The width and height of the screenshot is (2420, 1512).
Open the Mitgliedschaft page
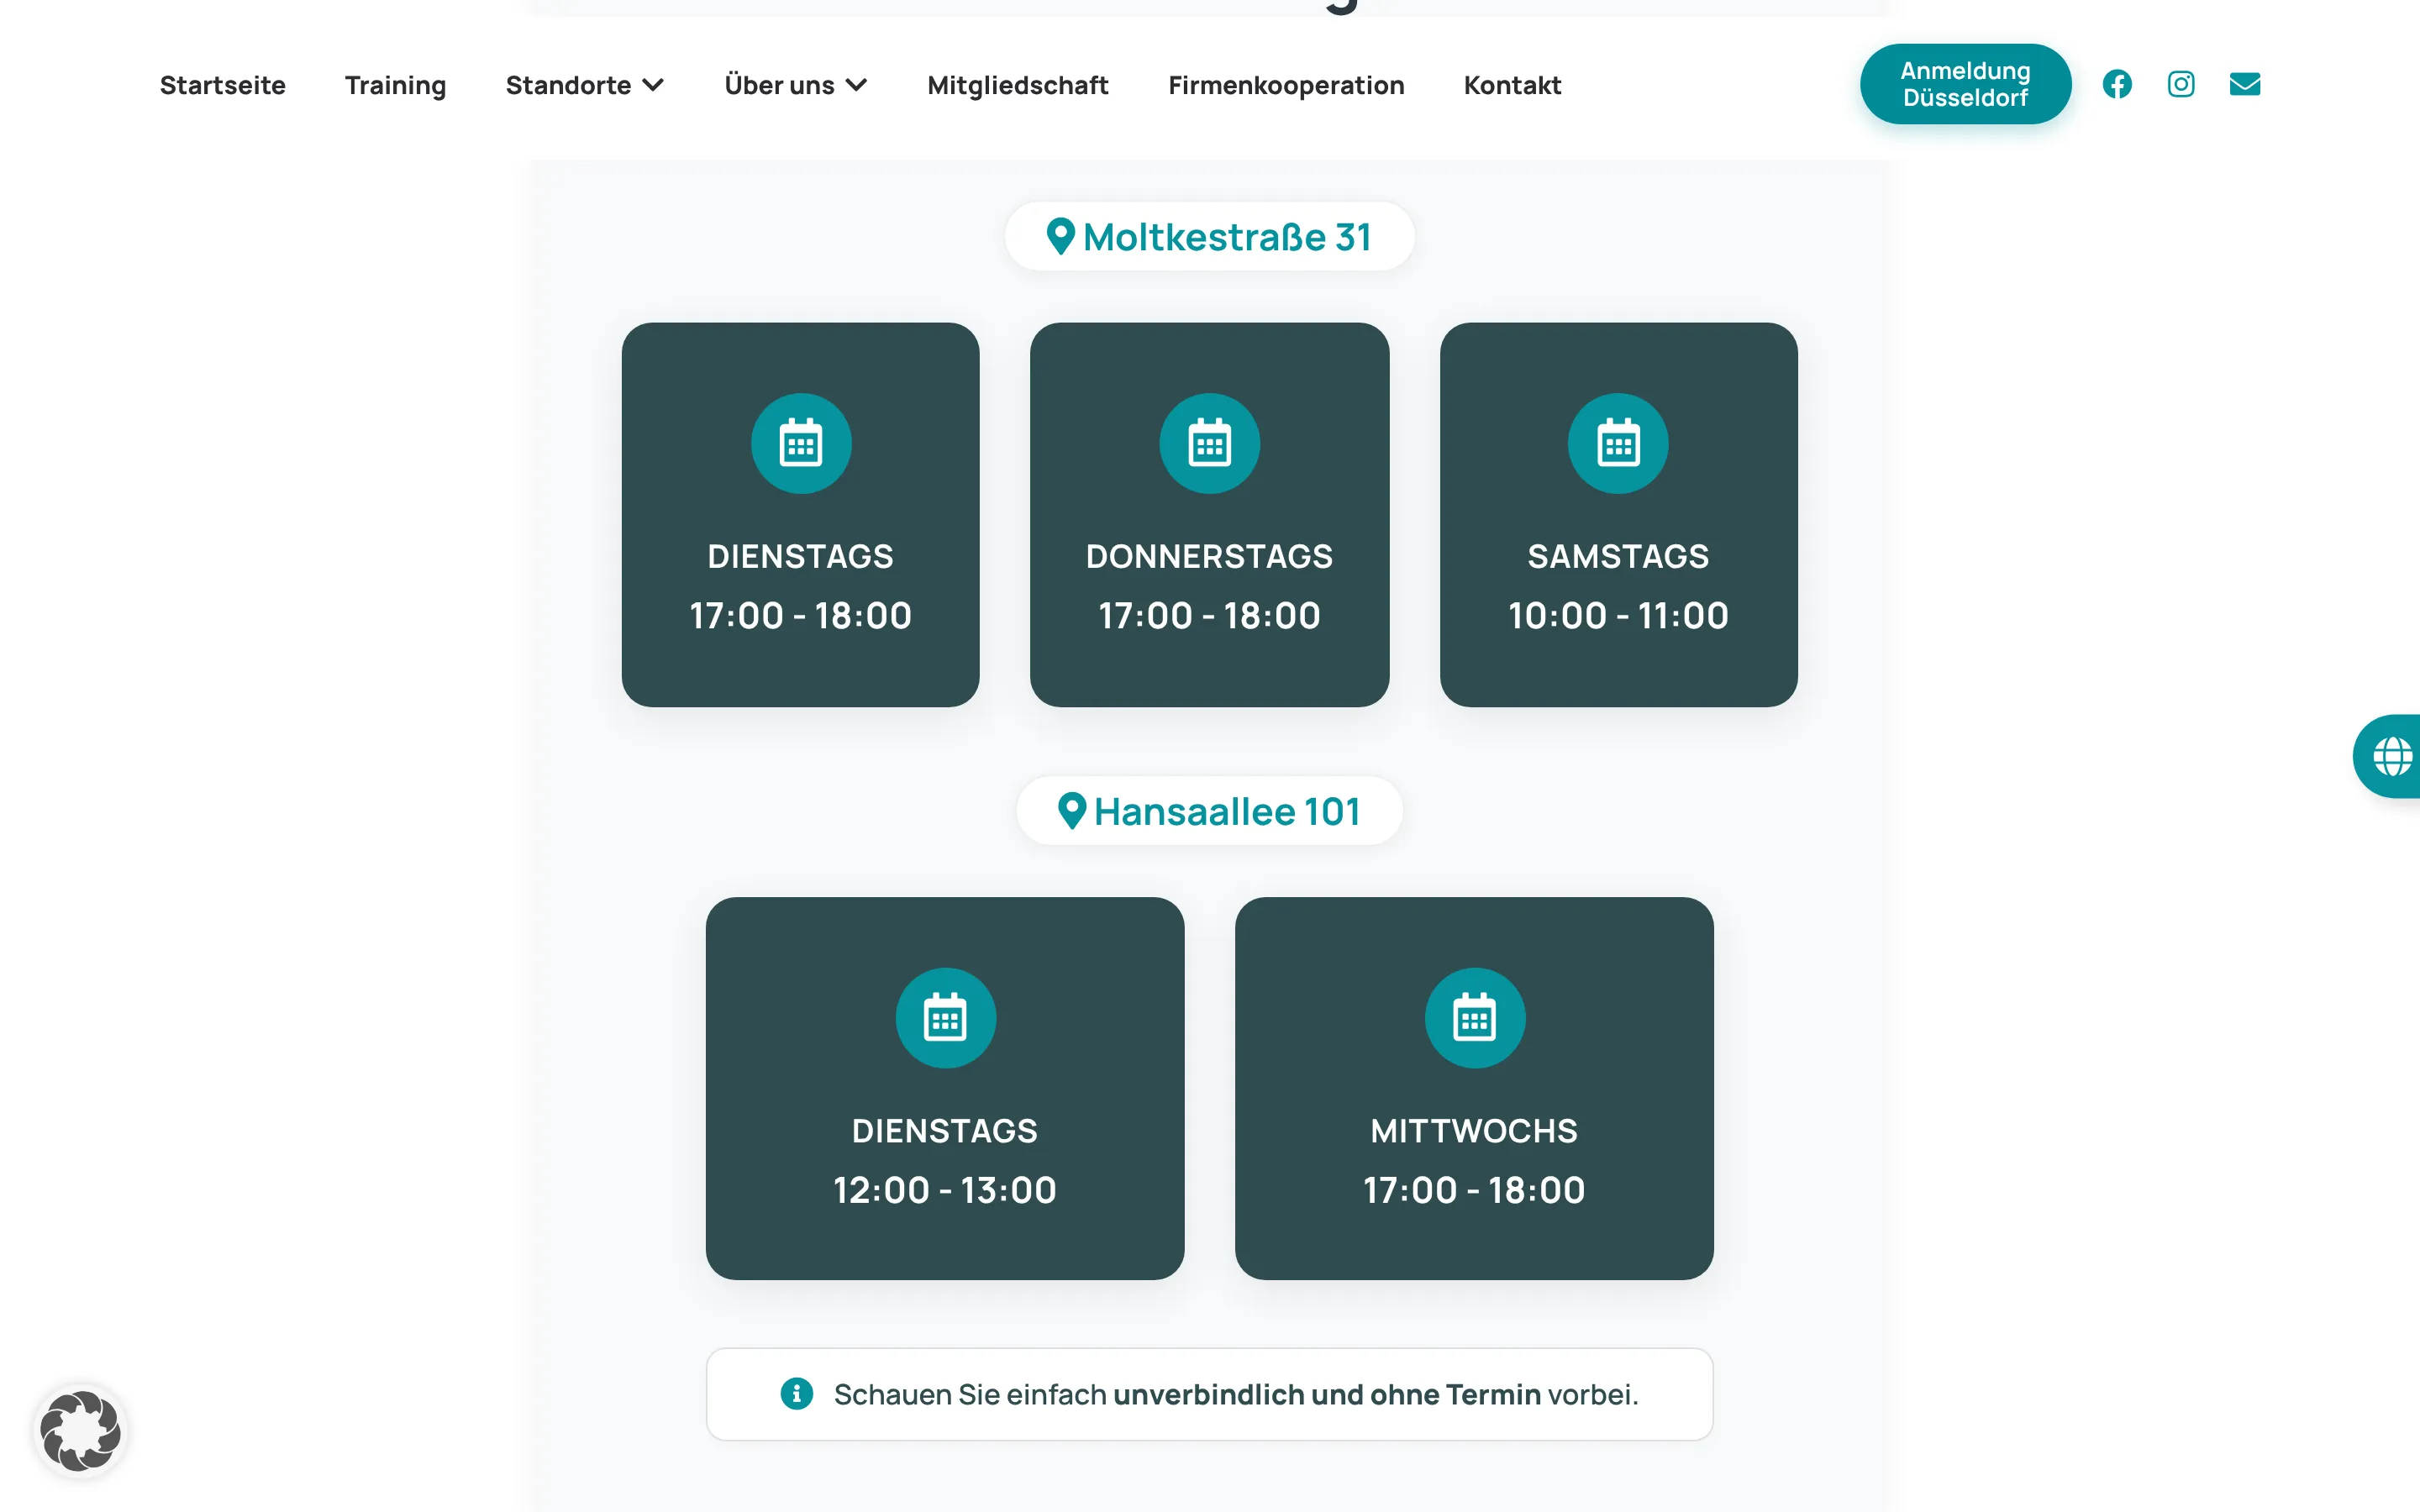tap(1018, 85)
